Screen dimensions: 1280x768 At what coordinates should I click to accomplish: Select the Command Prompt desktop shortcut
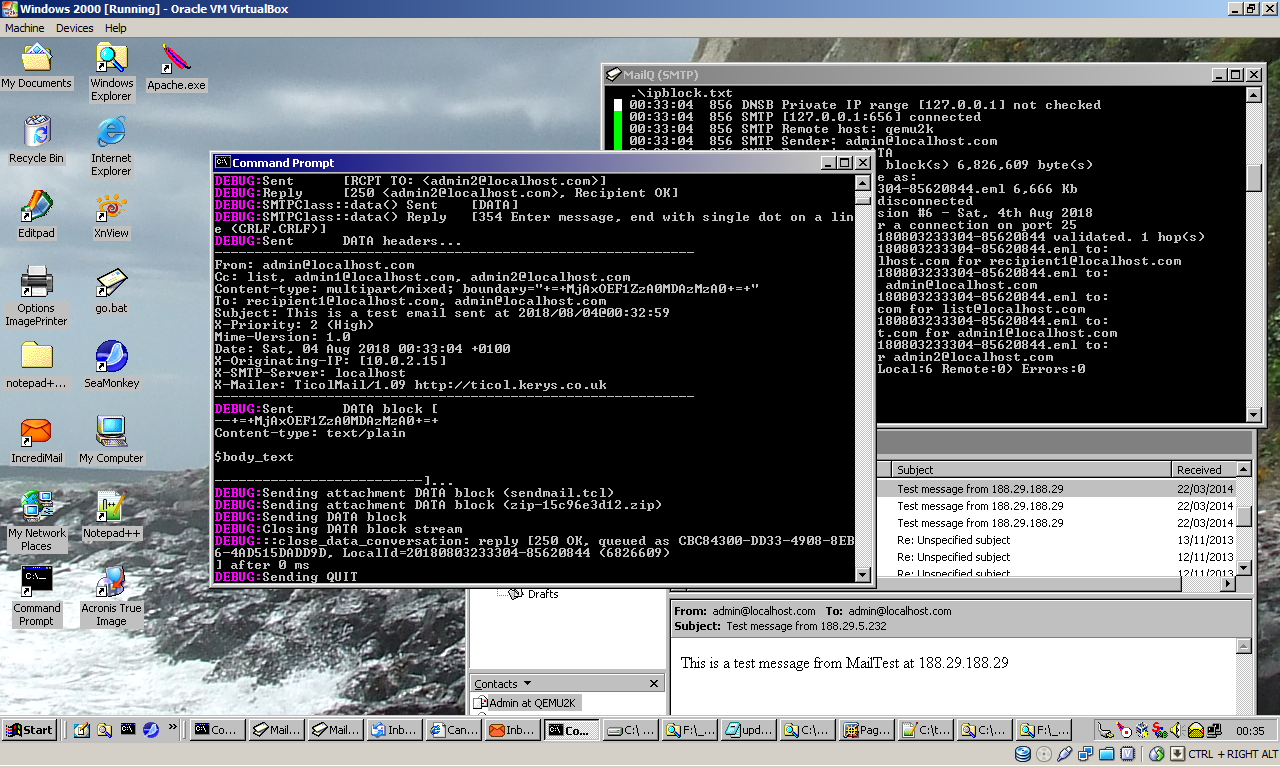[36, 596]
